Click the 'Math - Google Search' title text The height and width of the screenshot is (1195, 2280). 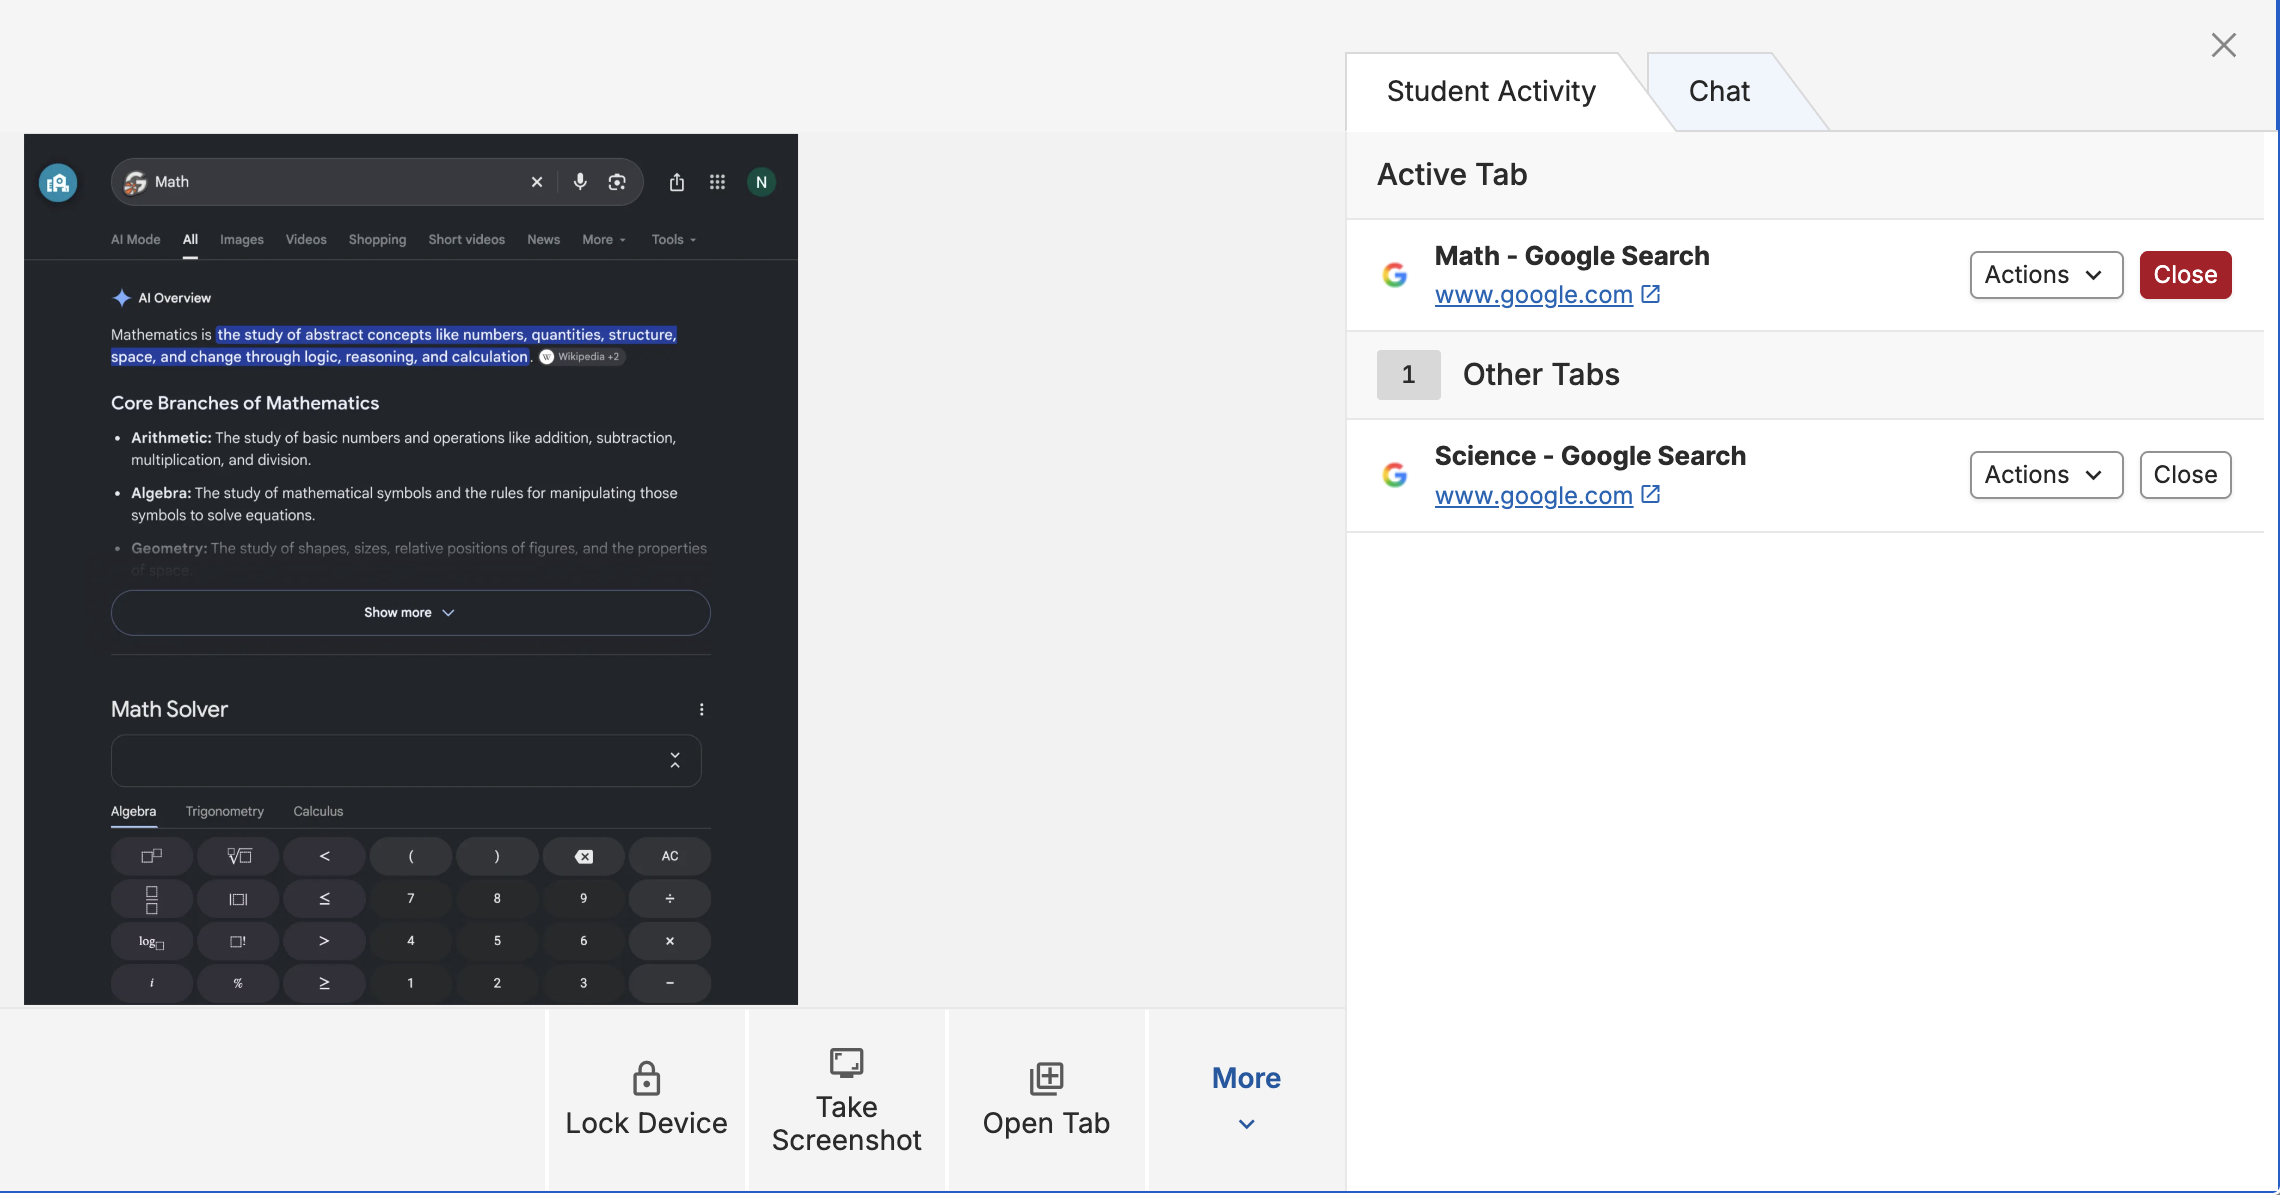(x=1572, y=256)
